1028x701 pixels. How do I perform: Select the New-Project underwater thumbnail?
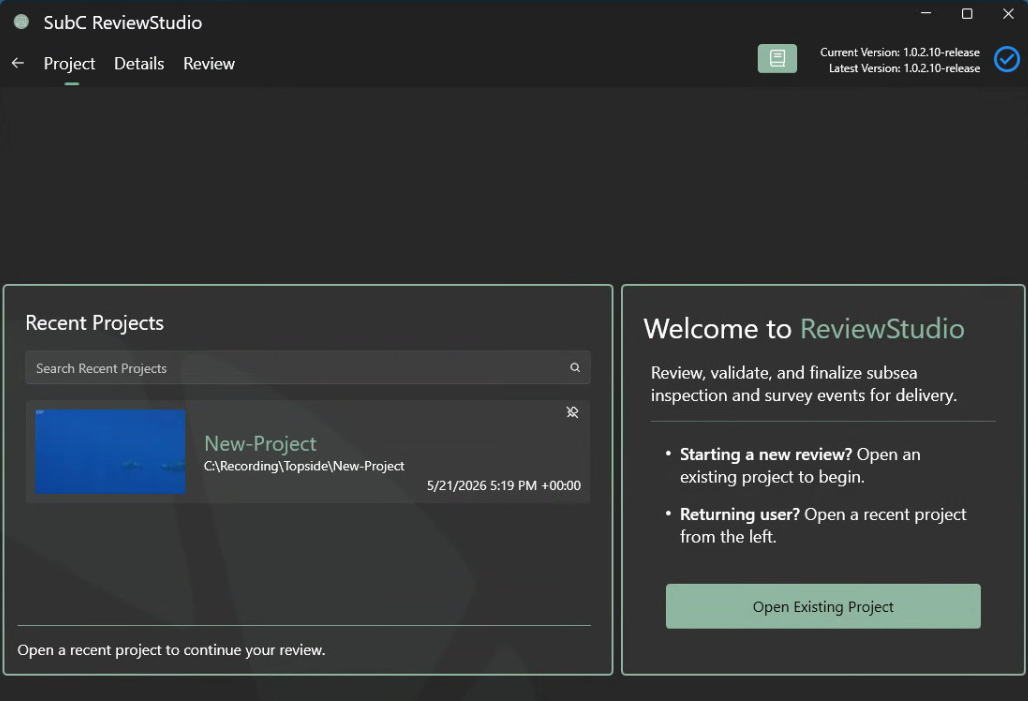pos(110,452)
